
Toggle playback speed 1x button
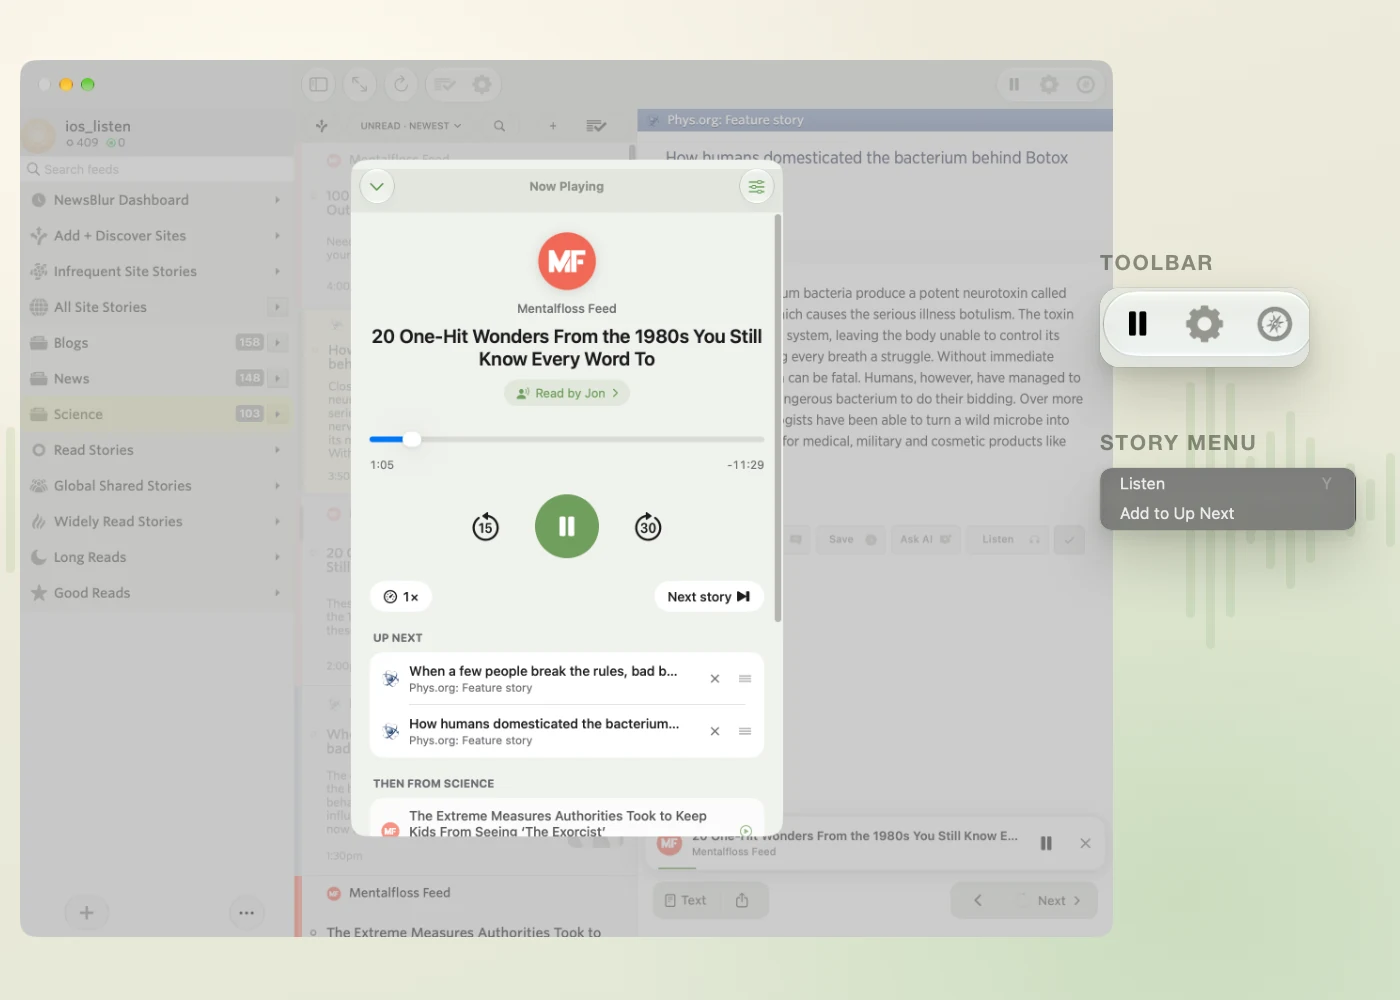(x=401, y=597)
